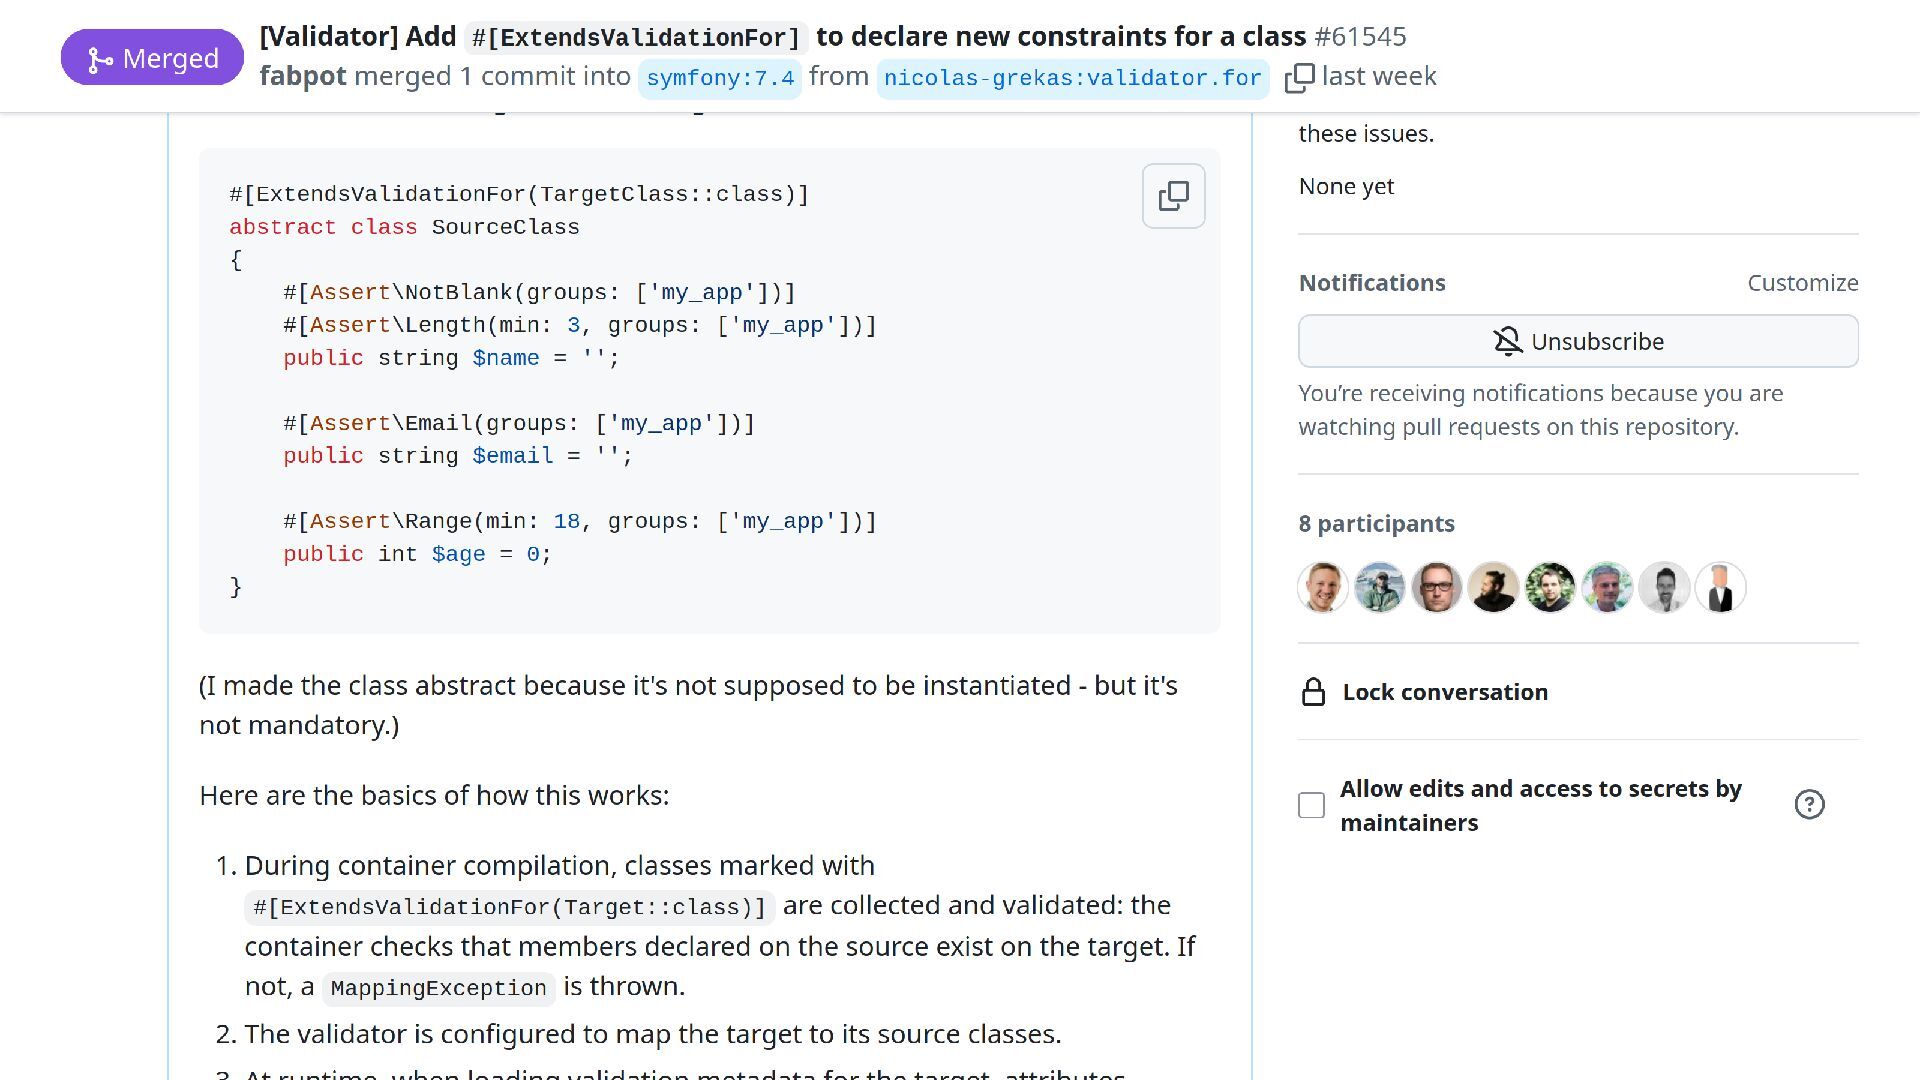Click the second participant avatar

pyautogui.click(x=1380, y=587)
